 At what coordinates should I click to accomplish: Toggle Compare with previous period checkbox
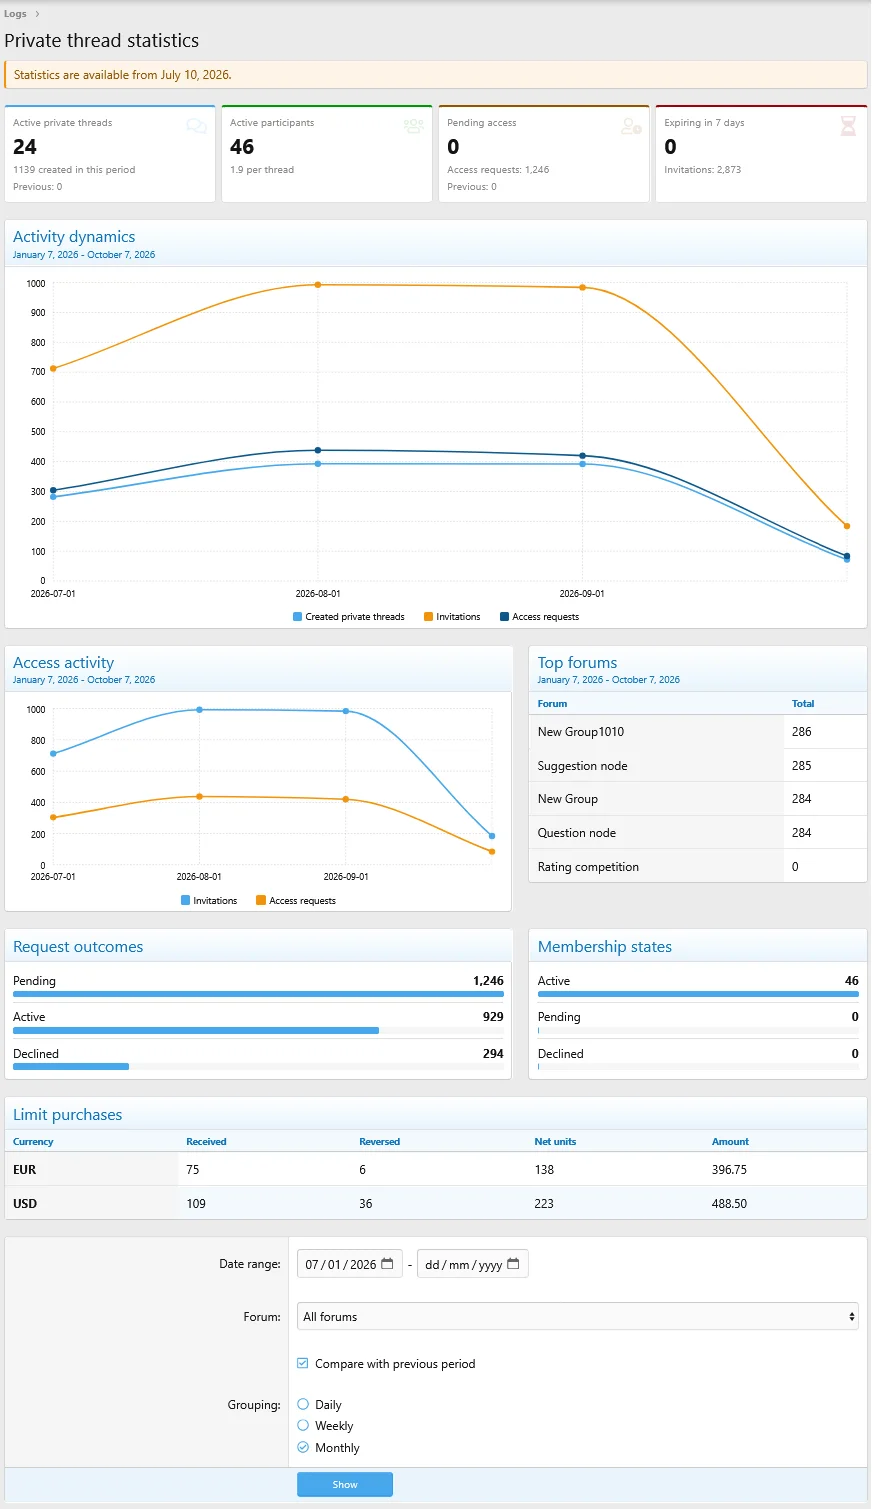tap(303, 1363)
